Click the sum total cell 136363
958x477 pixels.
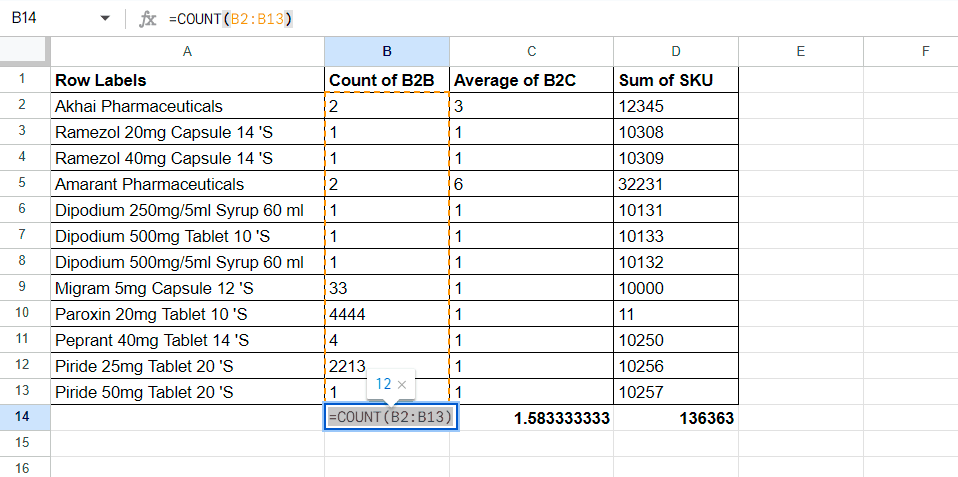pyautogui.click(x=676, y=418)
